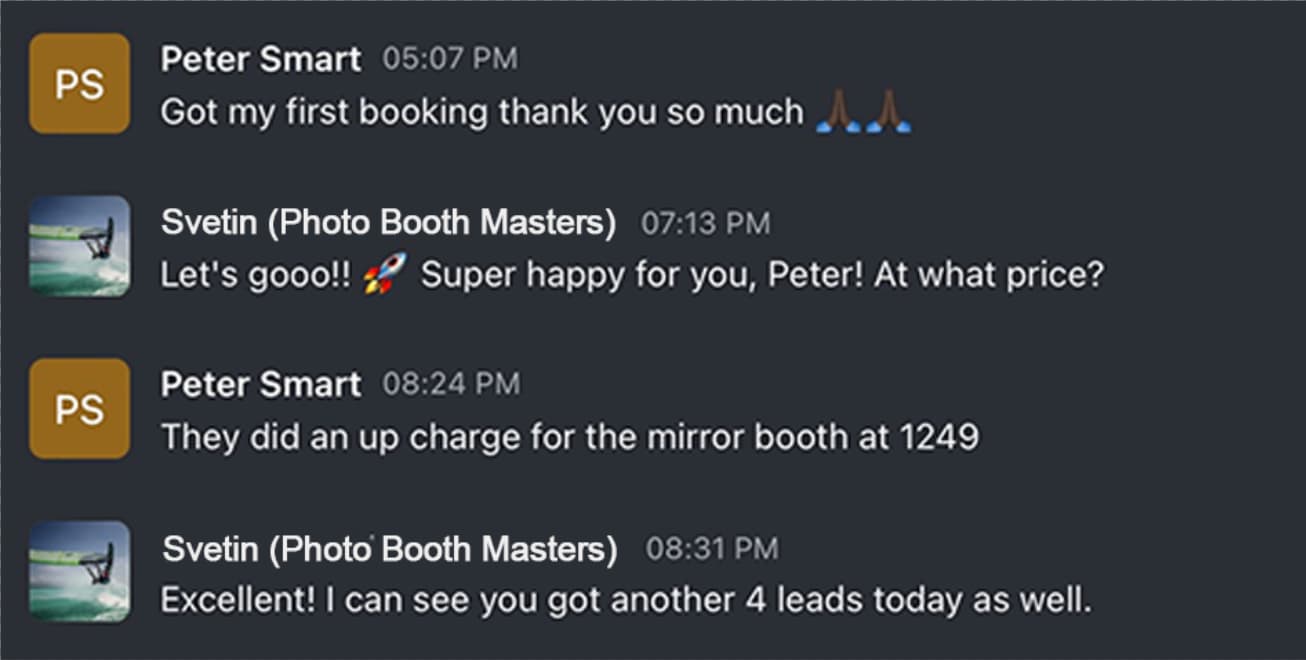
Task: Click the 08:24 PM timestamp
Action: tap(451, 384)
